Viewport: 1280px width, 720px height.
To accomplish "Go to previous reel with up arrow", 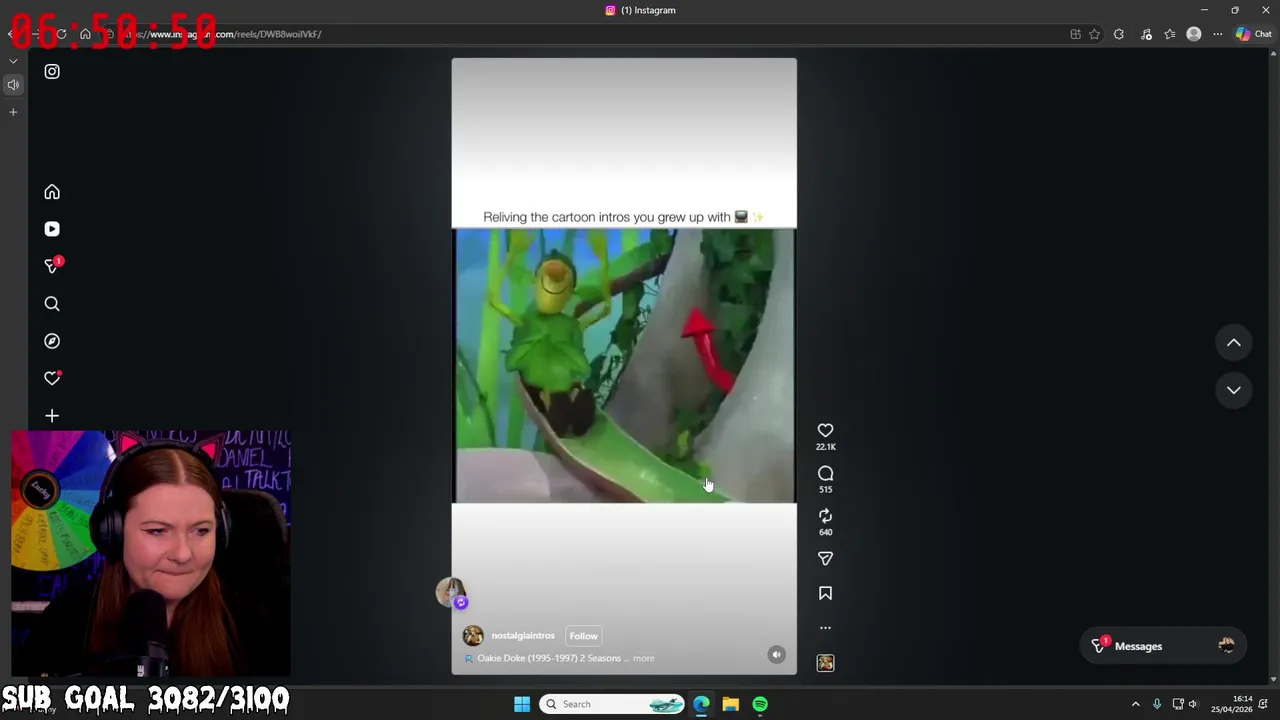I will 1234,343.
